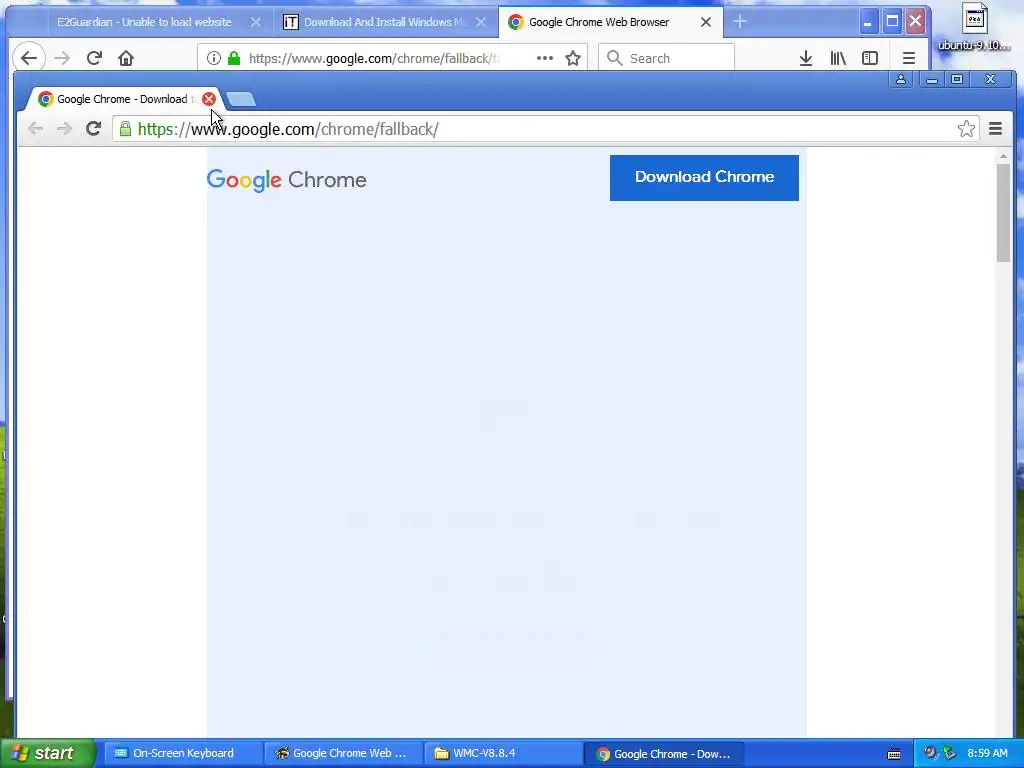Screen dimensions: 1024x768
Task: Click Chrome address bar URL
Action: tap(288, 129)
